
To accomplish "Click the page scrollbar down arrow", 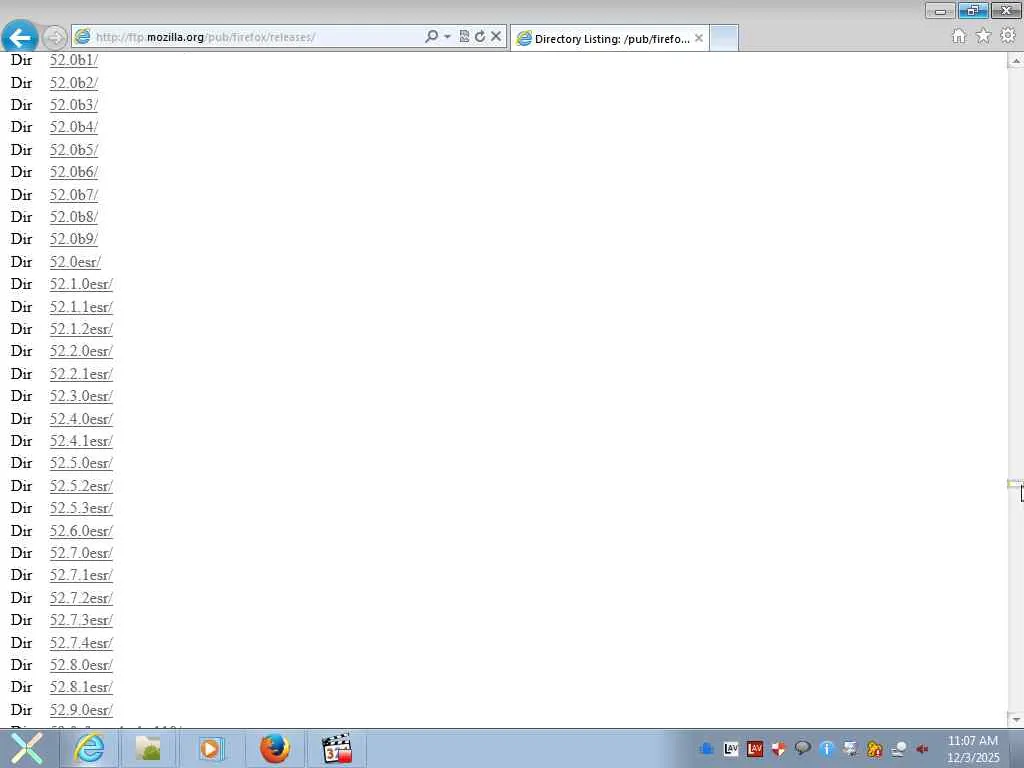I will click(1015, 719).
